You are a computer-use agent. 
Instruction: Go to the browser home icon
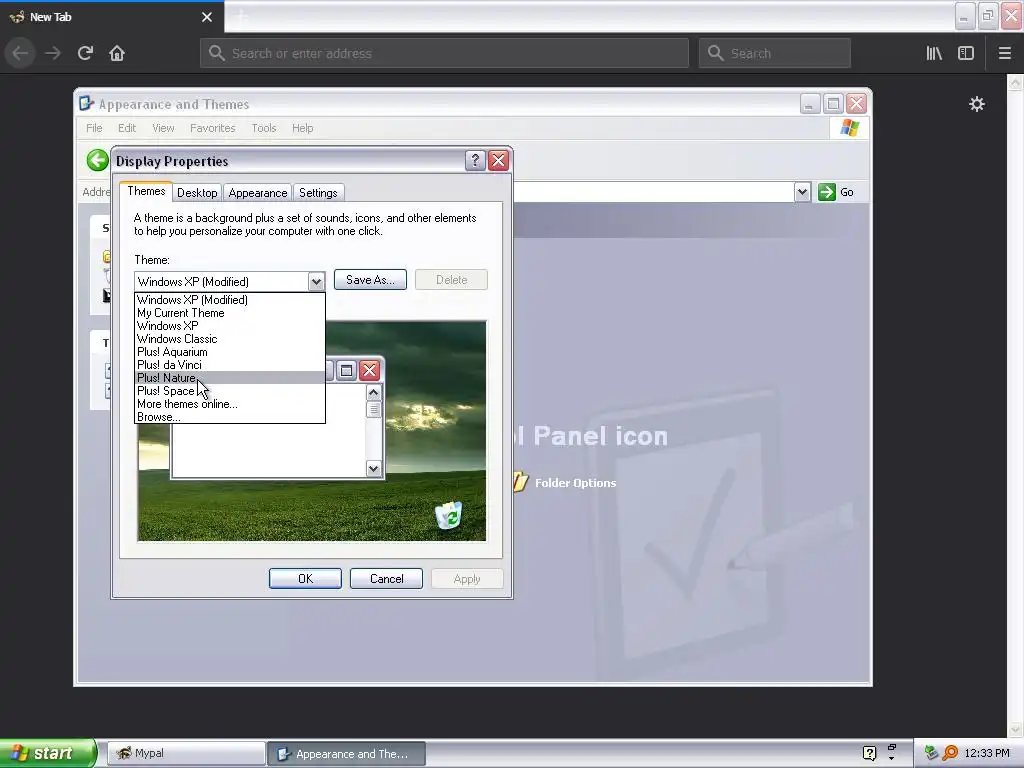(117, 53)
